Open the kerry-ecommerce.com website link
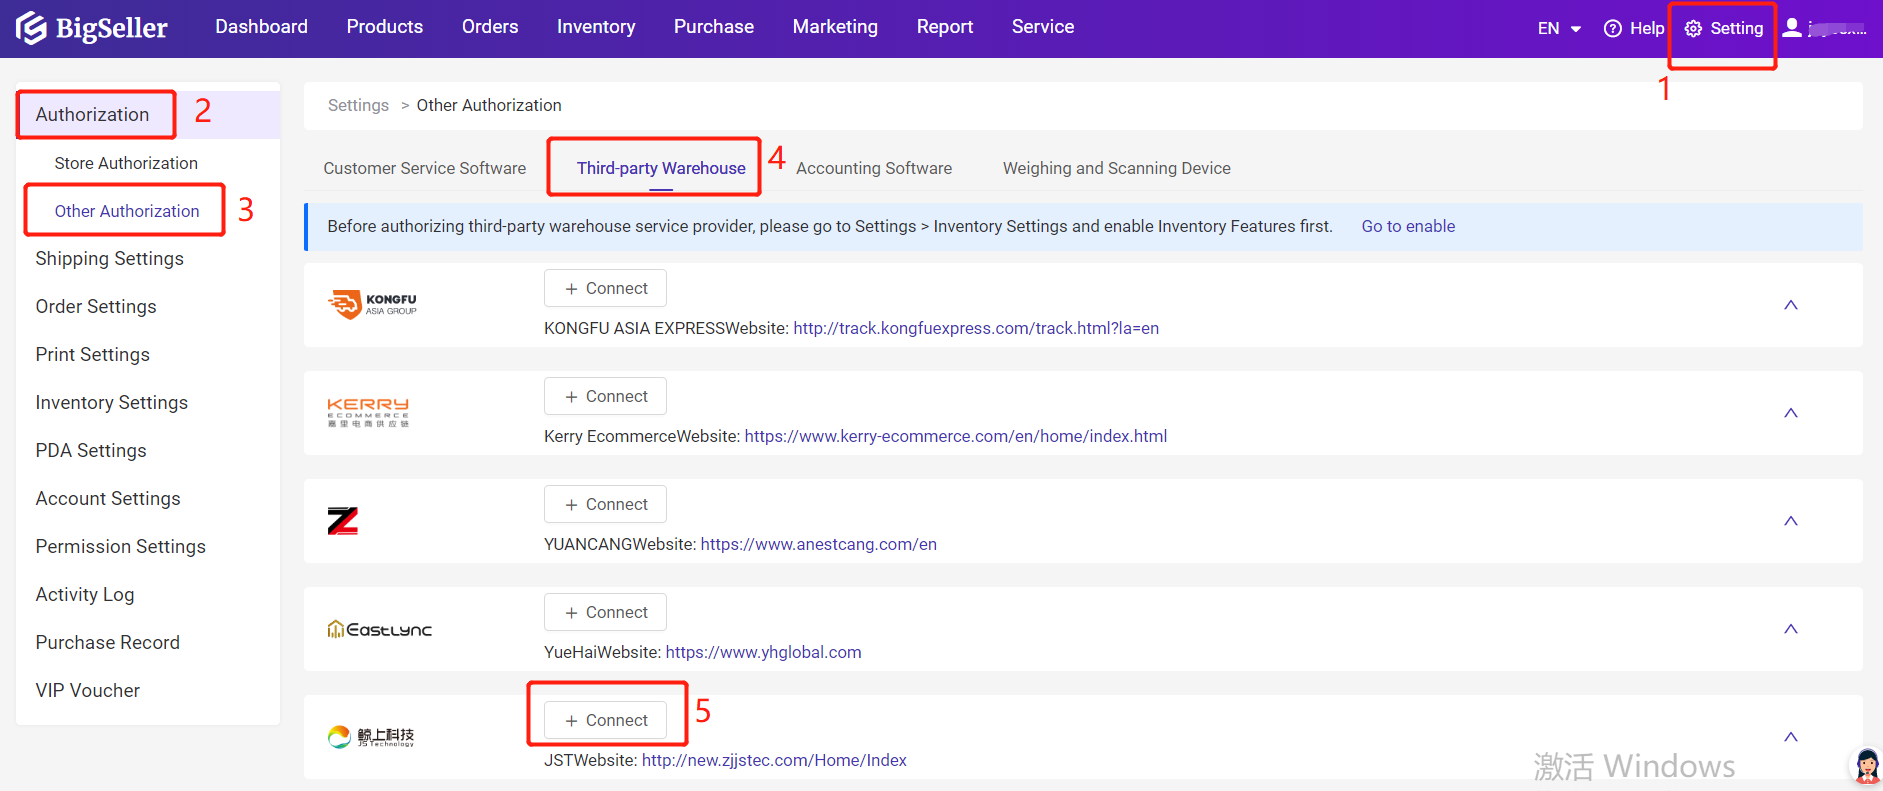 click(x=956, y=436)
